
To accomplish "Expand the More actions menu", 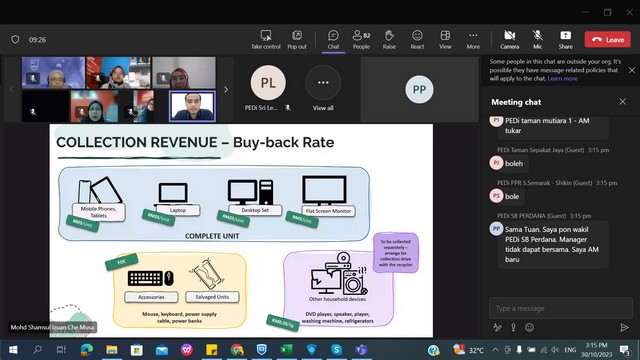I will pos(473,40).
